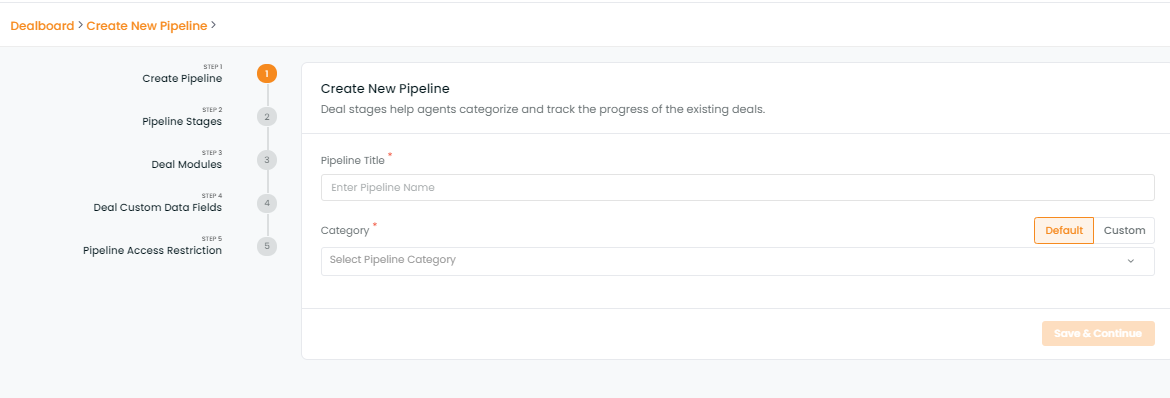Open the Pipeline Stages step
Image resolution: width=1170 pixels, height=398 pixels.
(182, 121)
